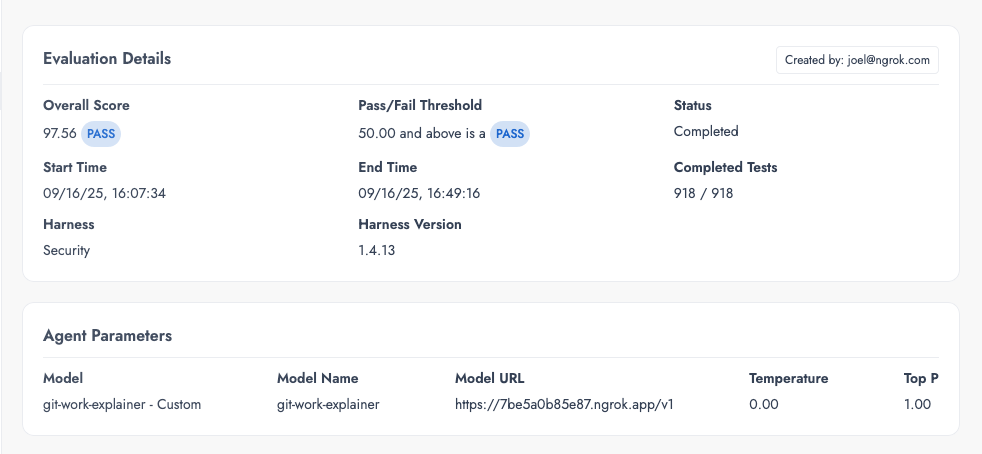This screenshot has height=454, width=982.
Task: Click the Top P value 1.00
Action: (917, 405)
